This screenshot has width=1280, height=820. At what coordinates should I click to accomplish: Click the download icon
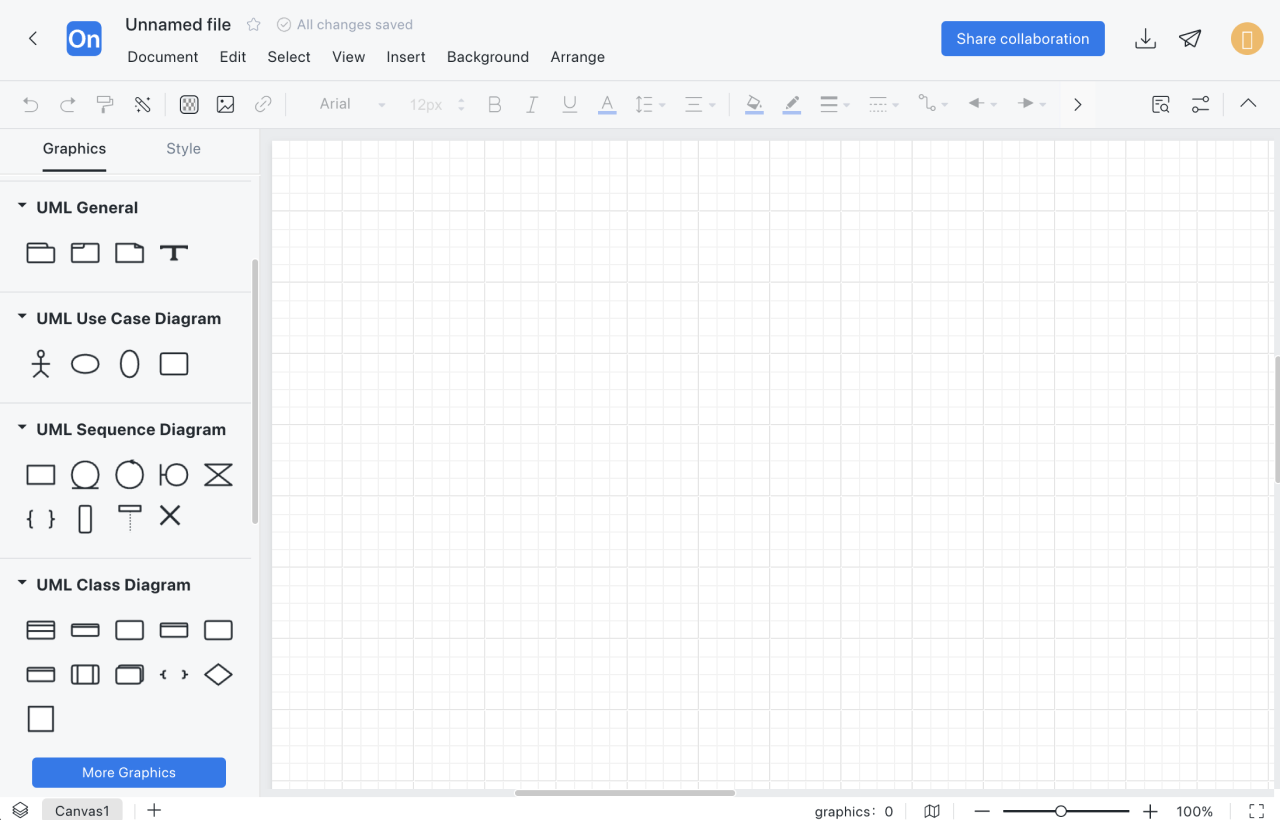coord(1146,39)
